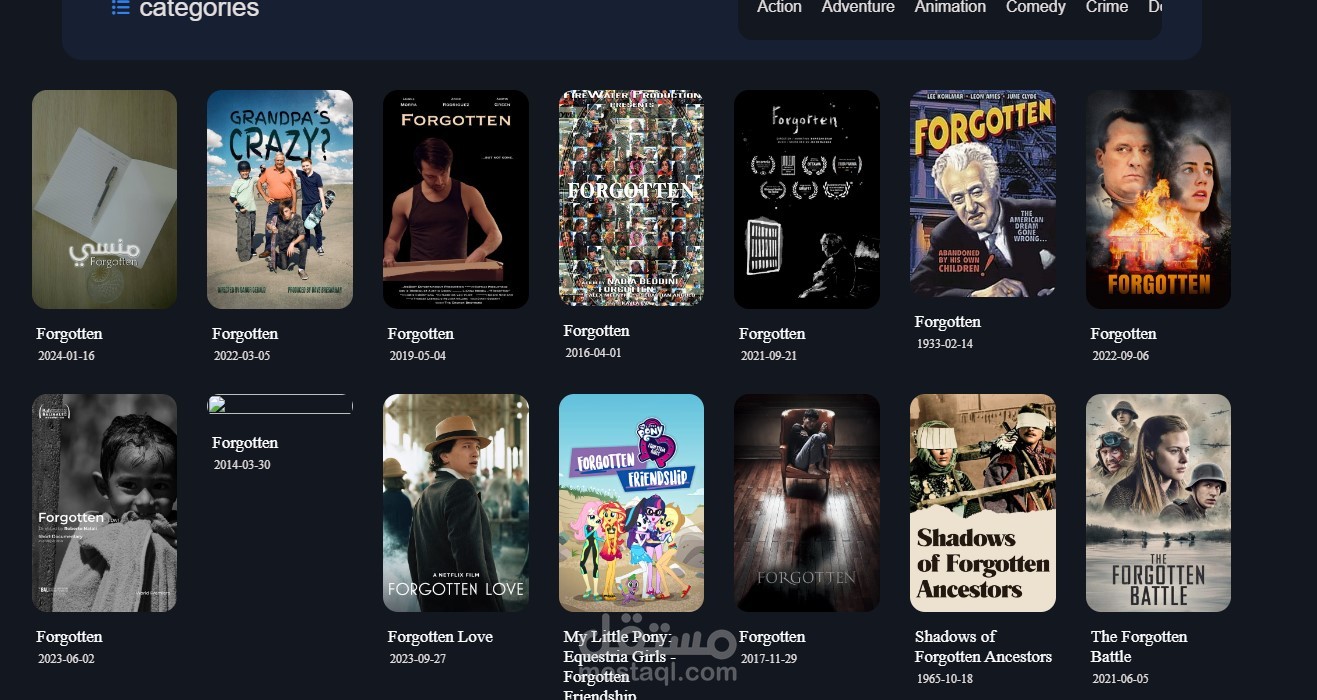Select the Adventure category
1317x700 pixels.
click(858, 7)
